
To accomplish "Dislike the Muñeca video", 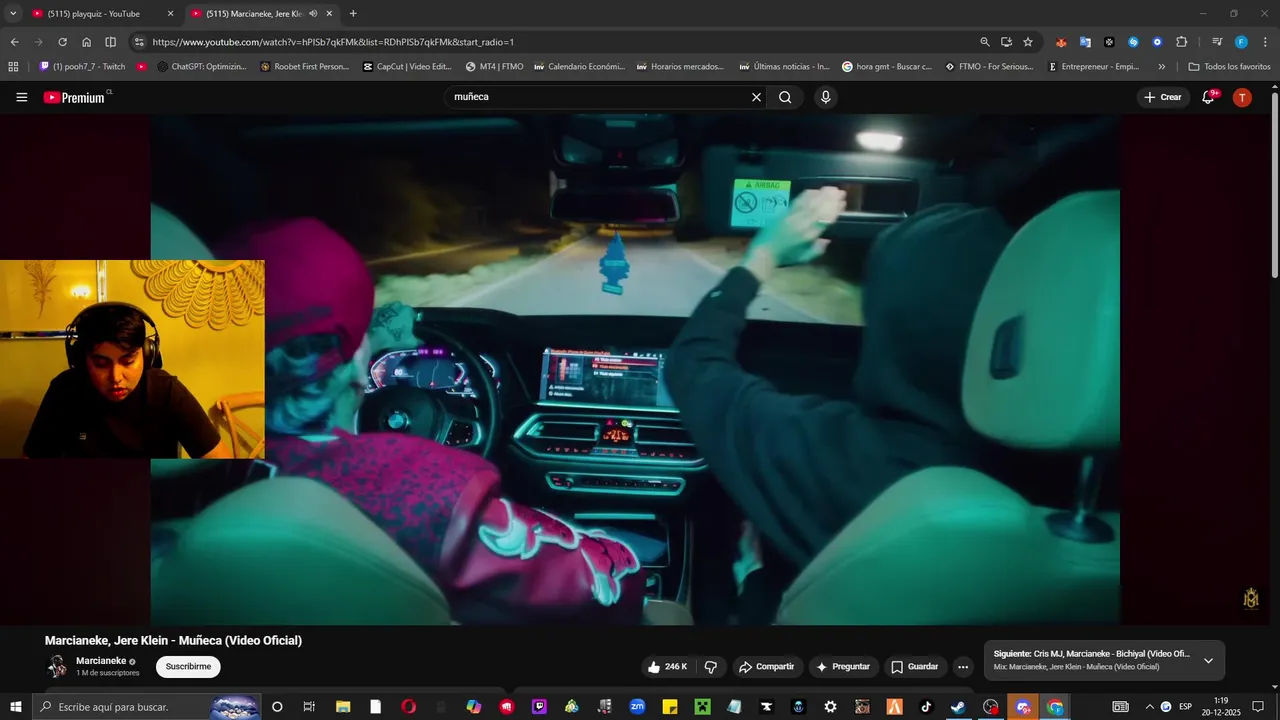I will [x=711, y=667].
